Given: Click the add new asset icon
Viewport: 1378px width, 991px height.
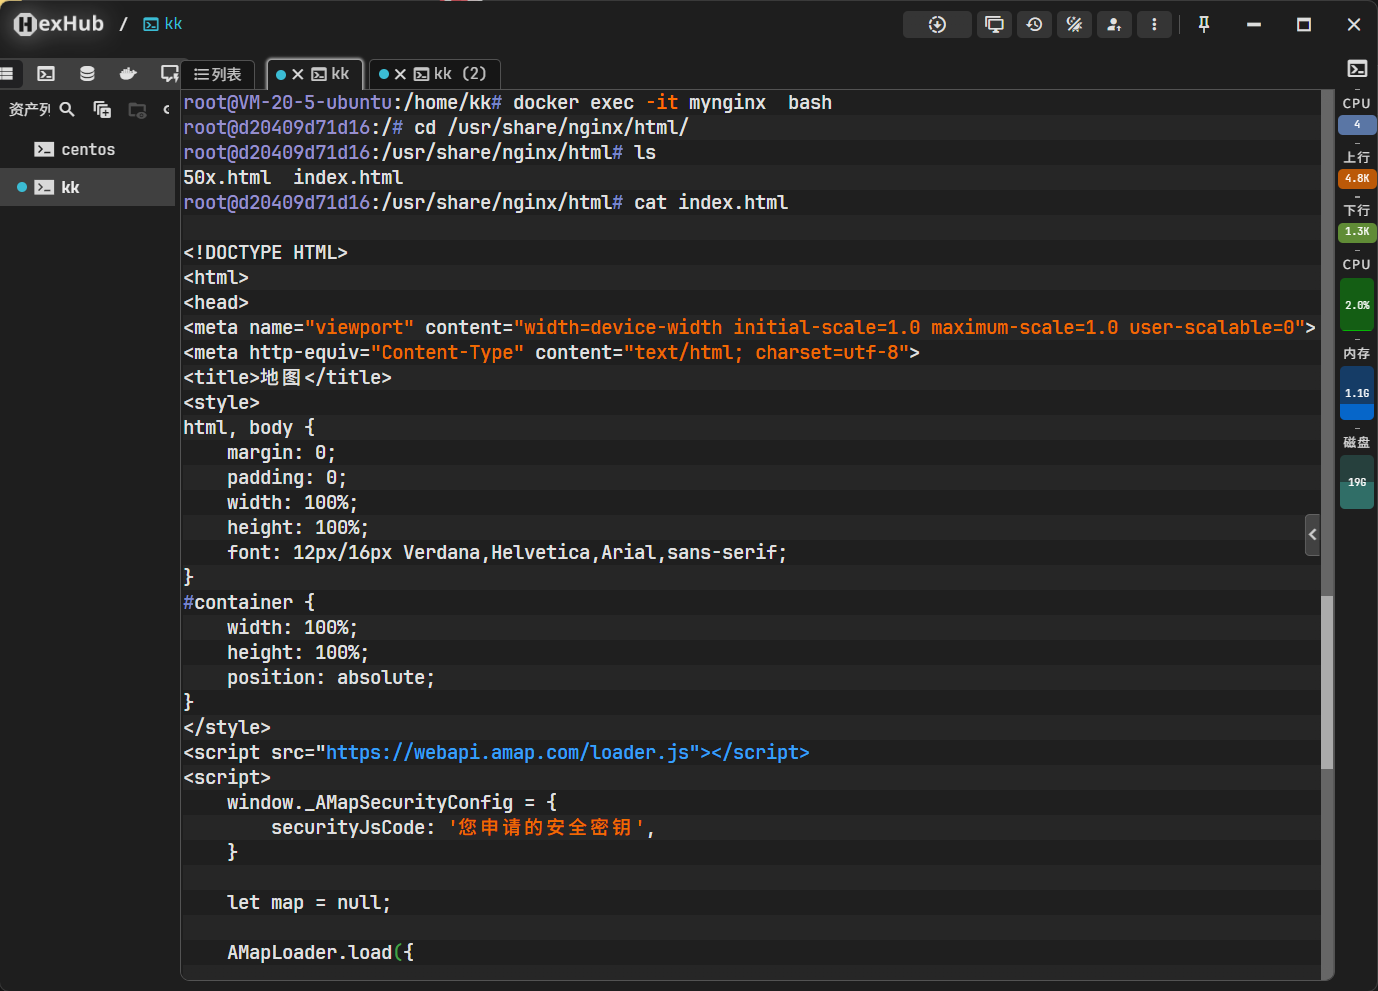Looking at the screenshot, I should coord(102,109).
